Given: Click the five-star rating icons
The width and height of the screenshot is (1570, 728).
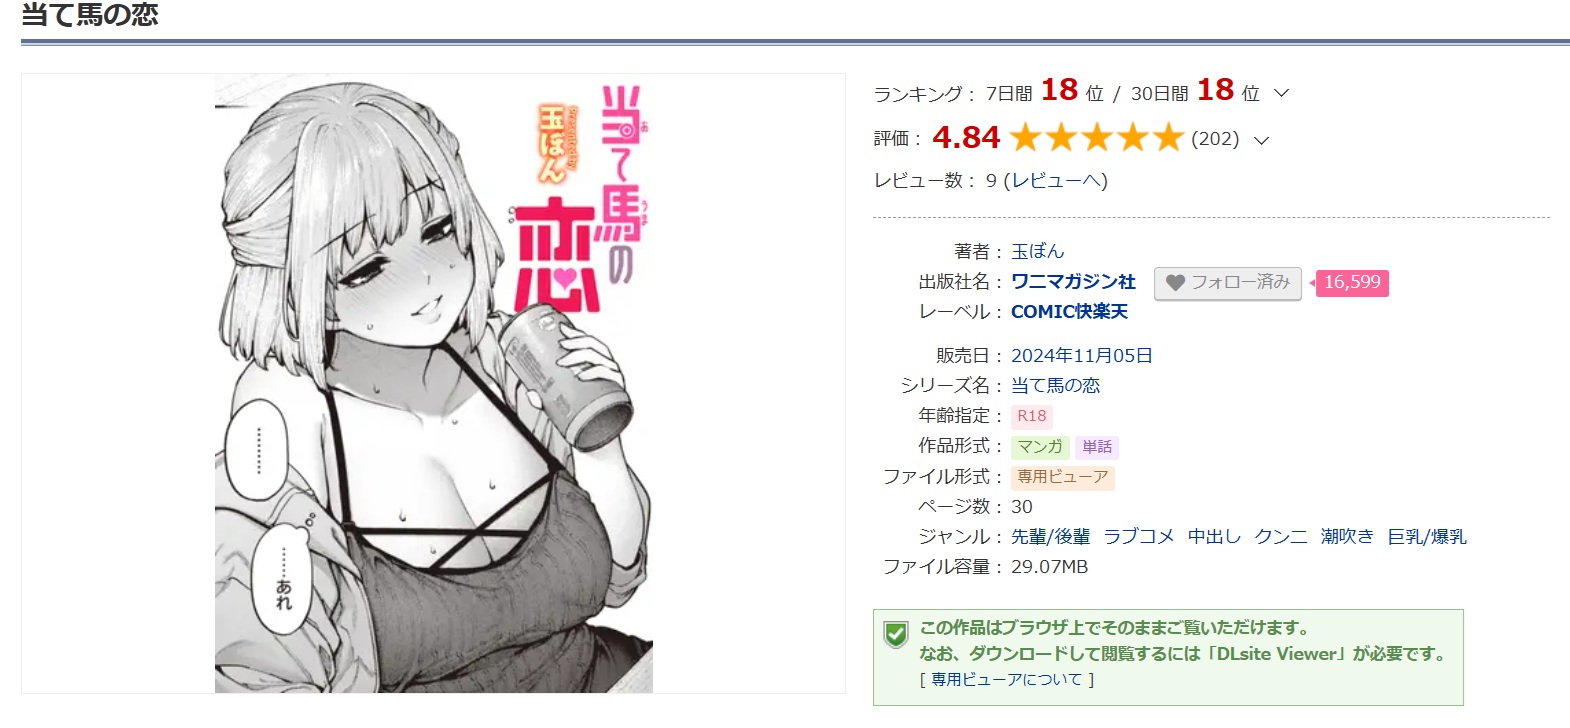Looking at the screenshot, I should click(x=1097, y=137).
